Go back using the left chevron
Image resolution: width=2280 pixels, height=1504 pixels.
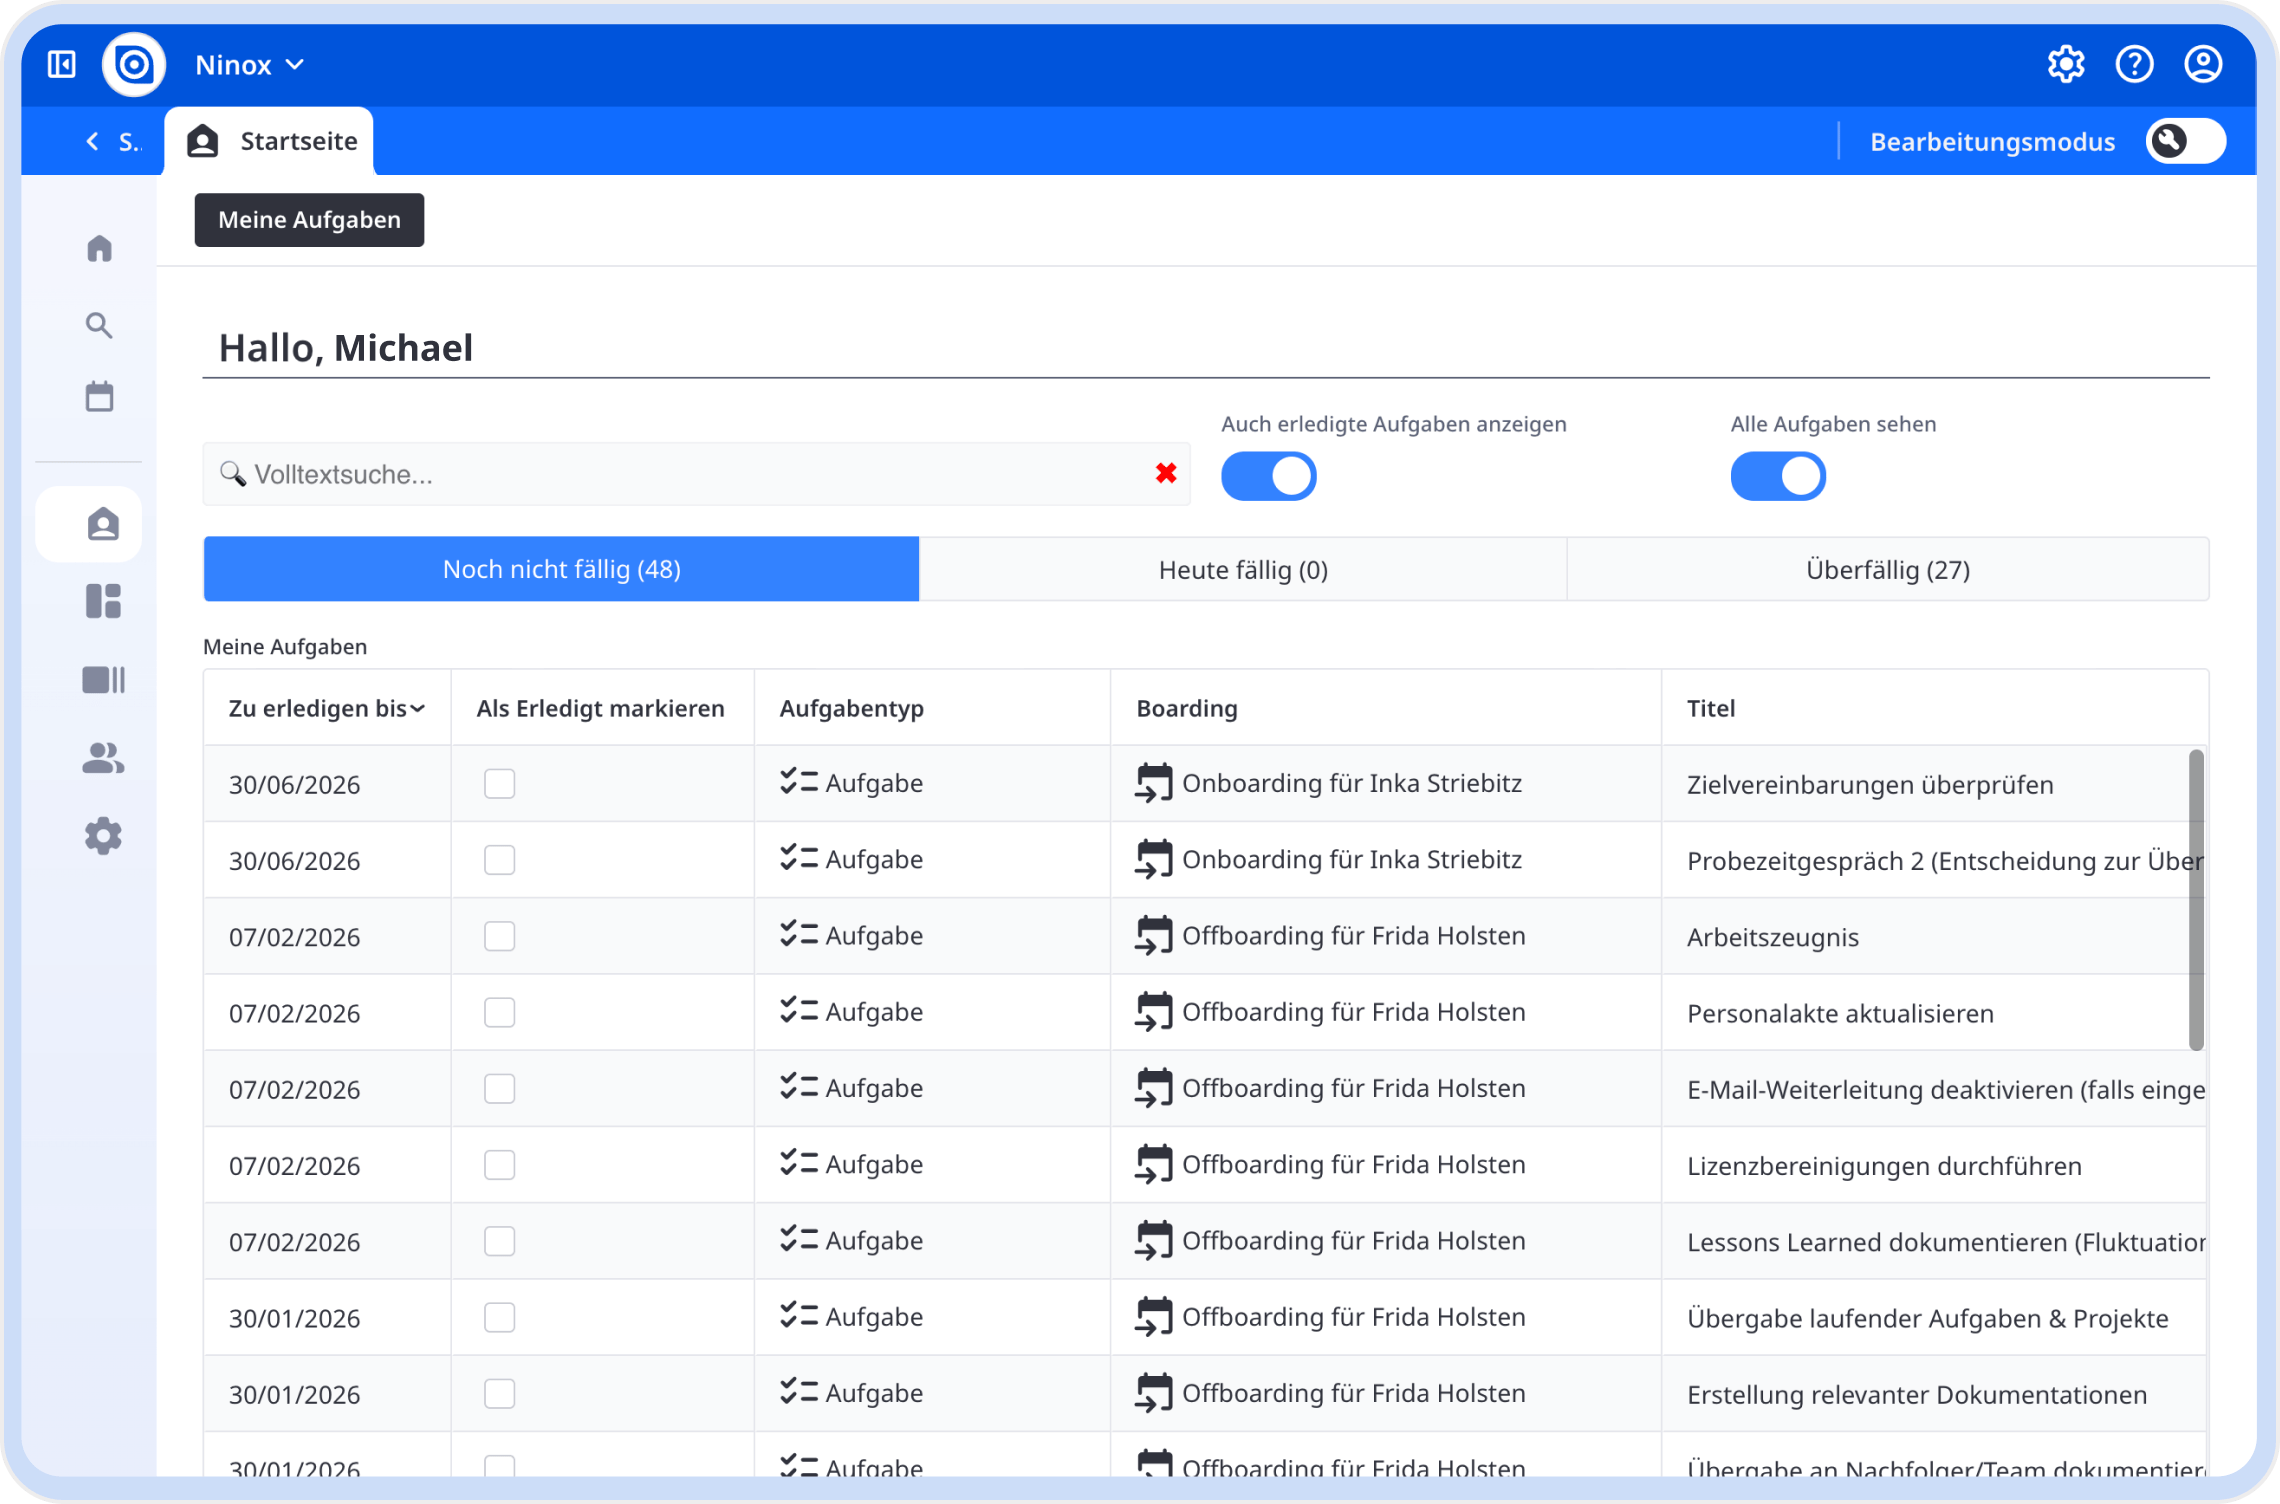tap(93, 141)
